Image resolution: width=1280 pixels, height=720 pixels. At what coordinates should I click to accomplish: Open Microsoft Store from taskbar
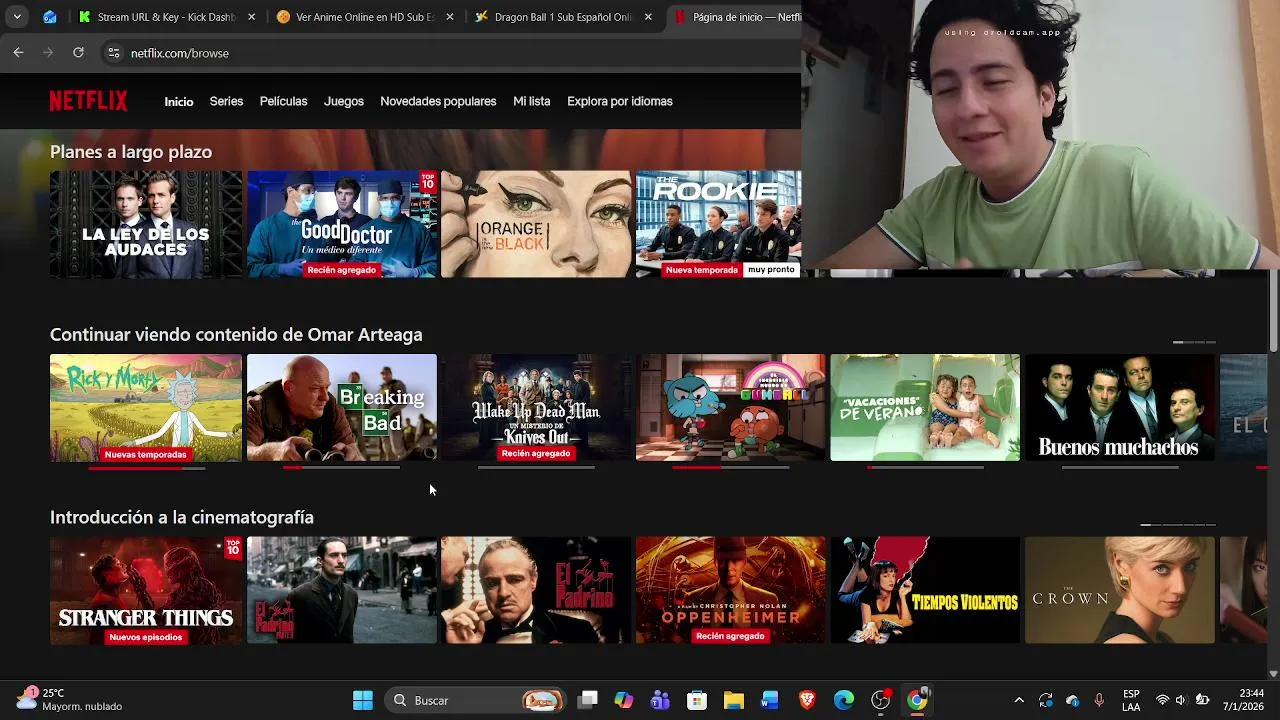697,700
